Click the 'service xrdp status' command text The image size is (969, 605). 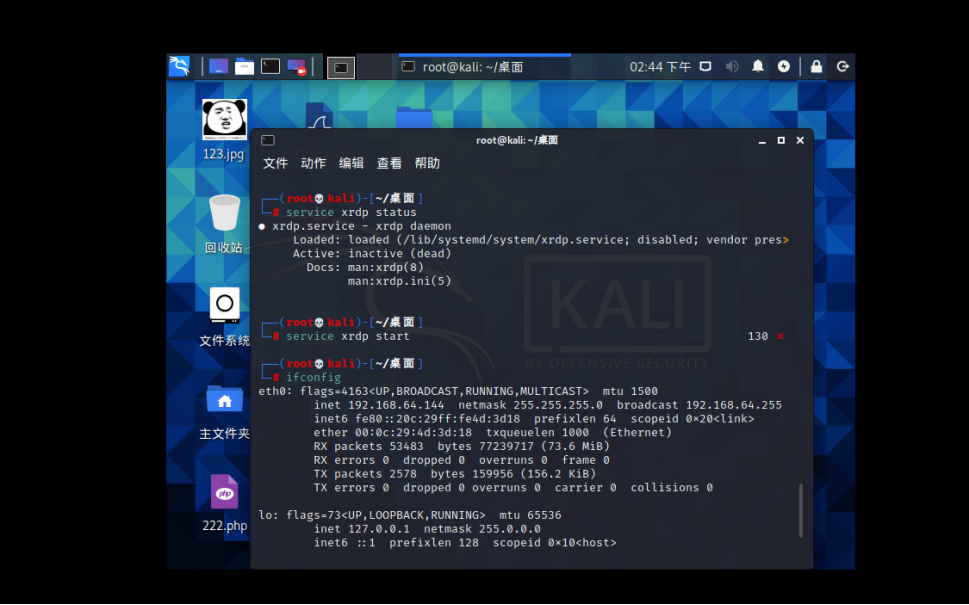[x=351, y=212]
